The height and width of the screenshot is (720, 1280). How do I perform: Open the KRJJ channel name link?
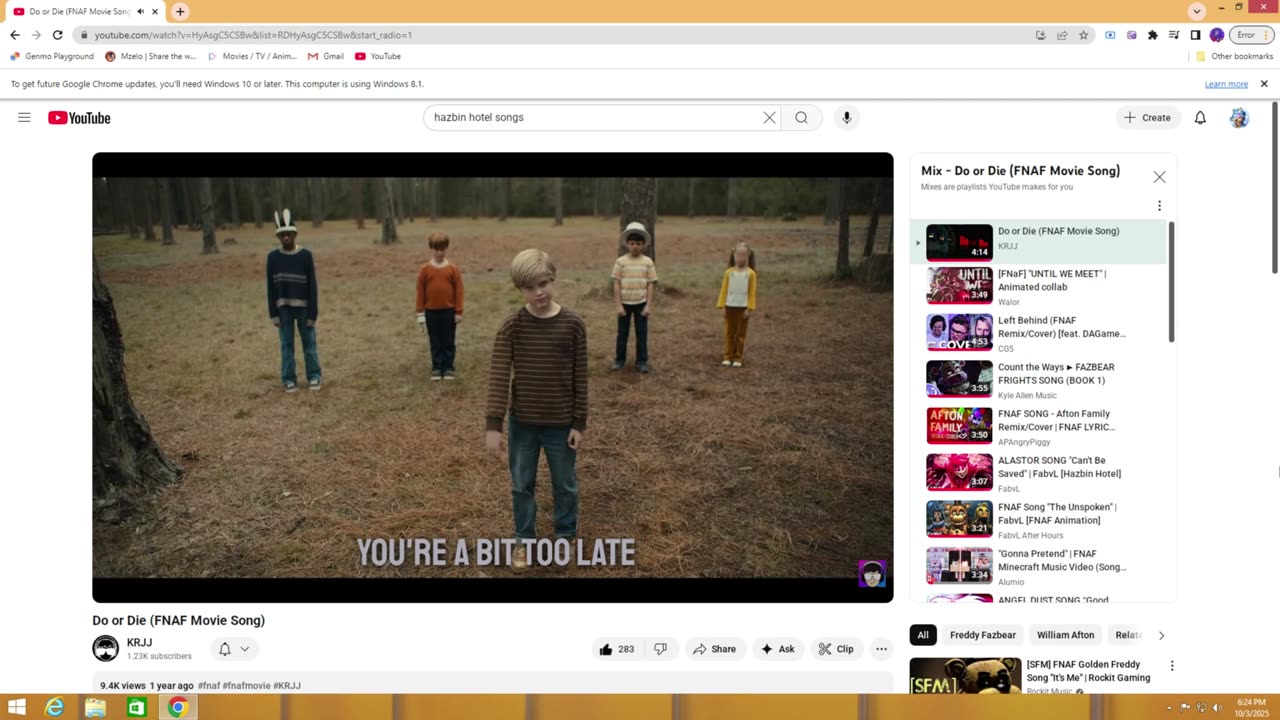point(139,643)
